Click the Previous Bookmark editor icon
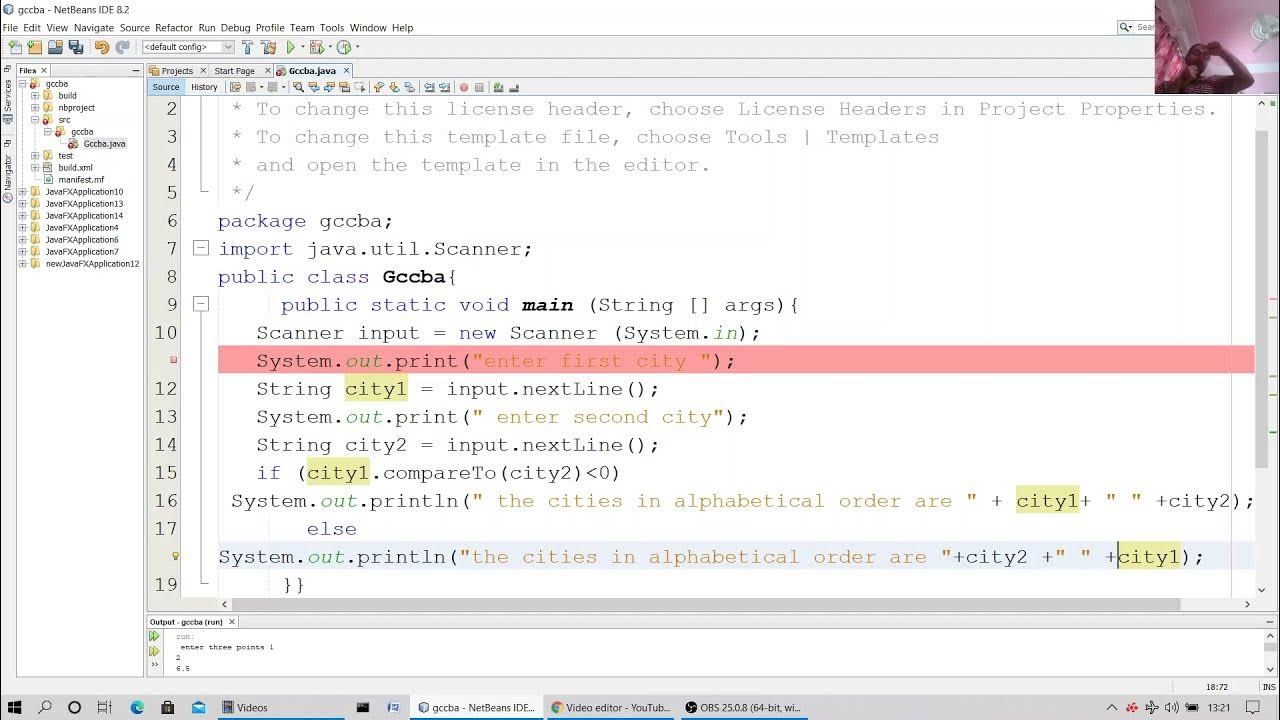The image size is (1280, 720). (x=379, y=87)
